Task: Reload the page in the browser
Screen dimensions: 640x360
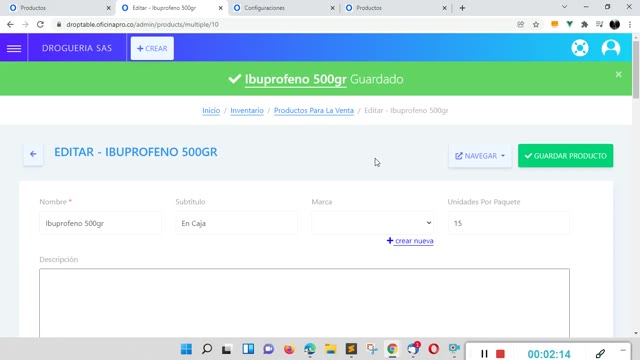Action: [40, 24]
